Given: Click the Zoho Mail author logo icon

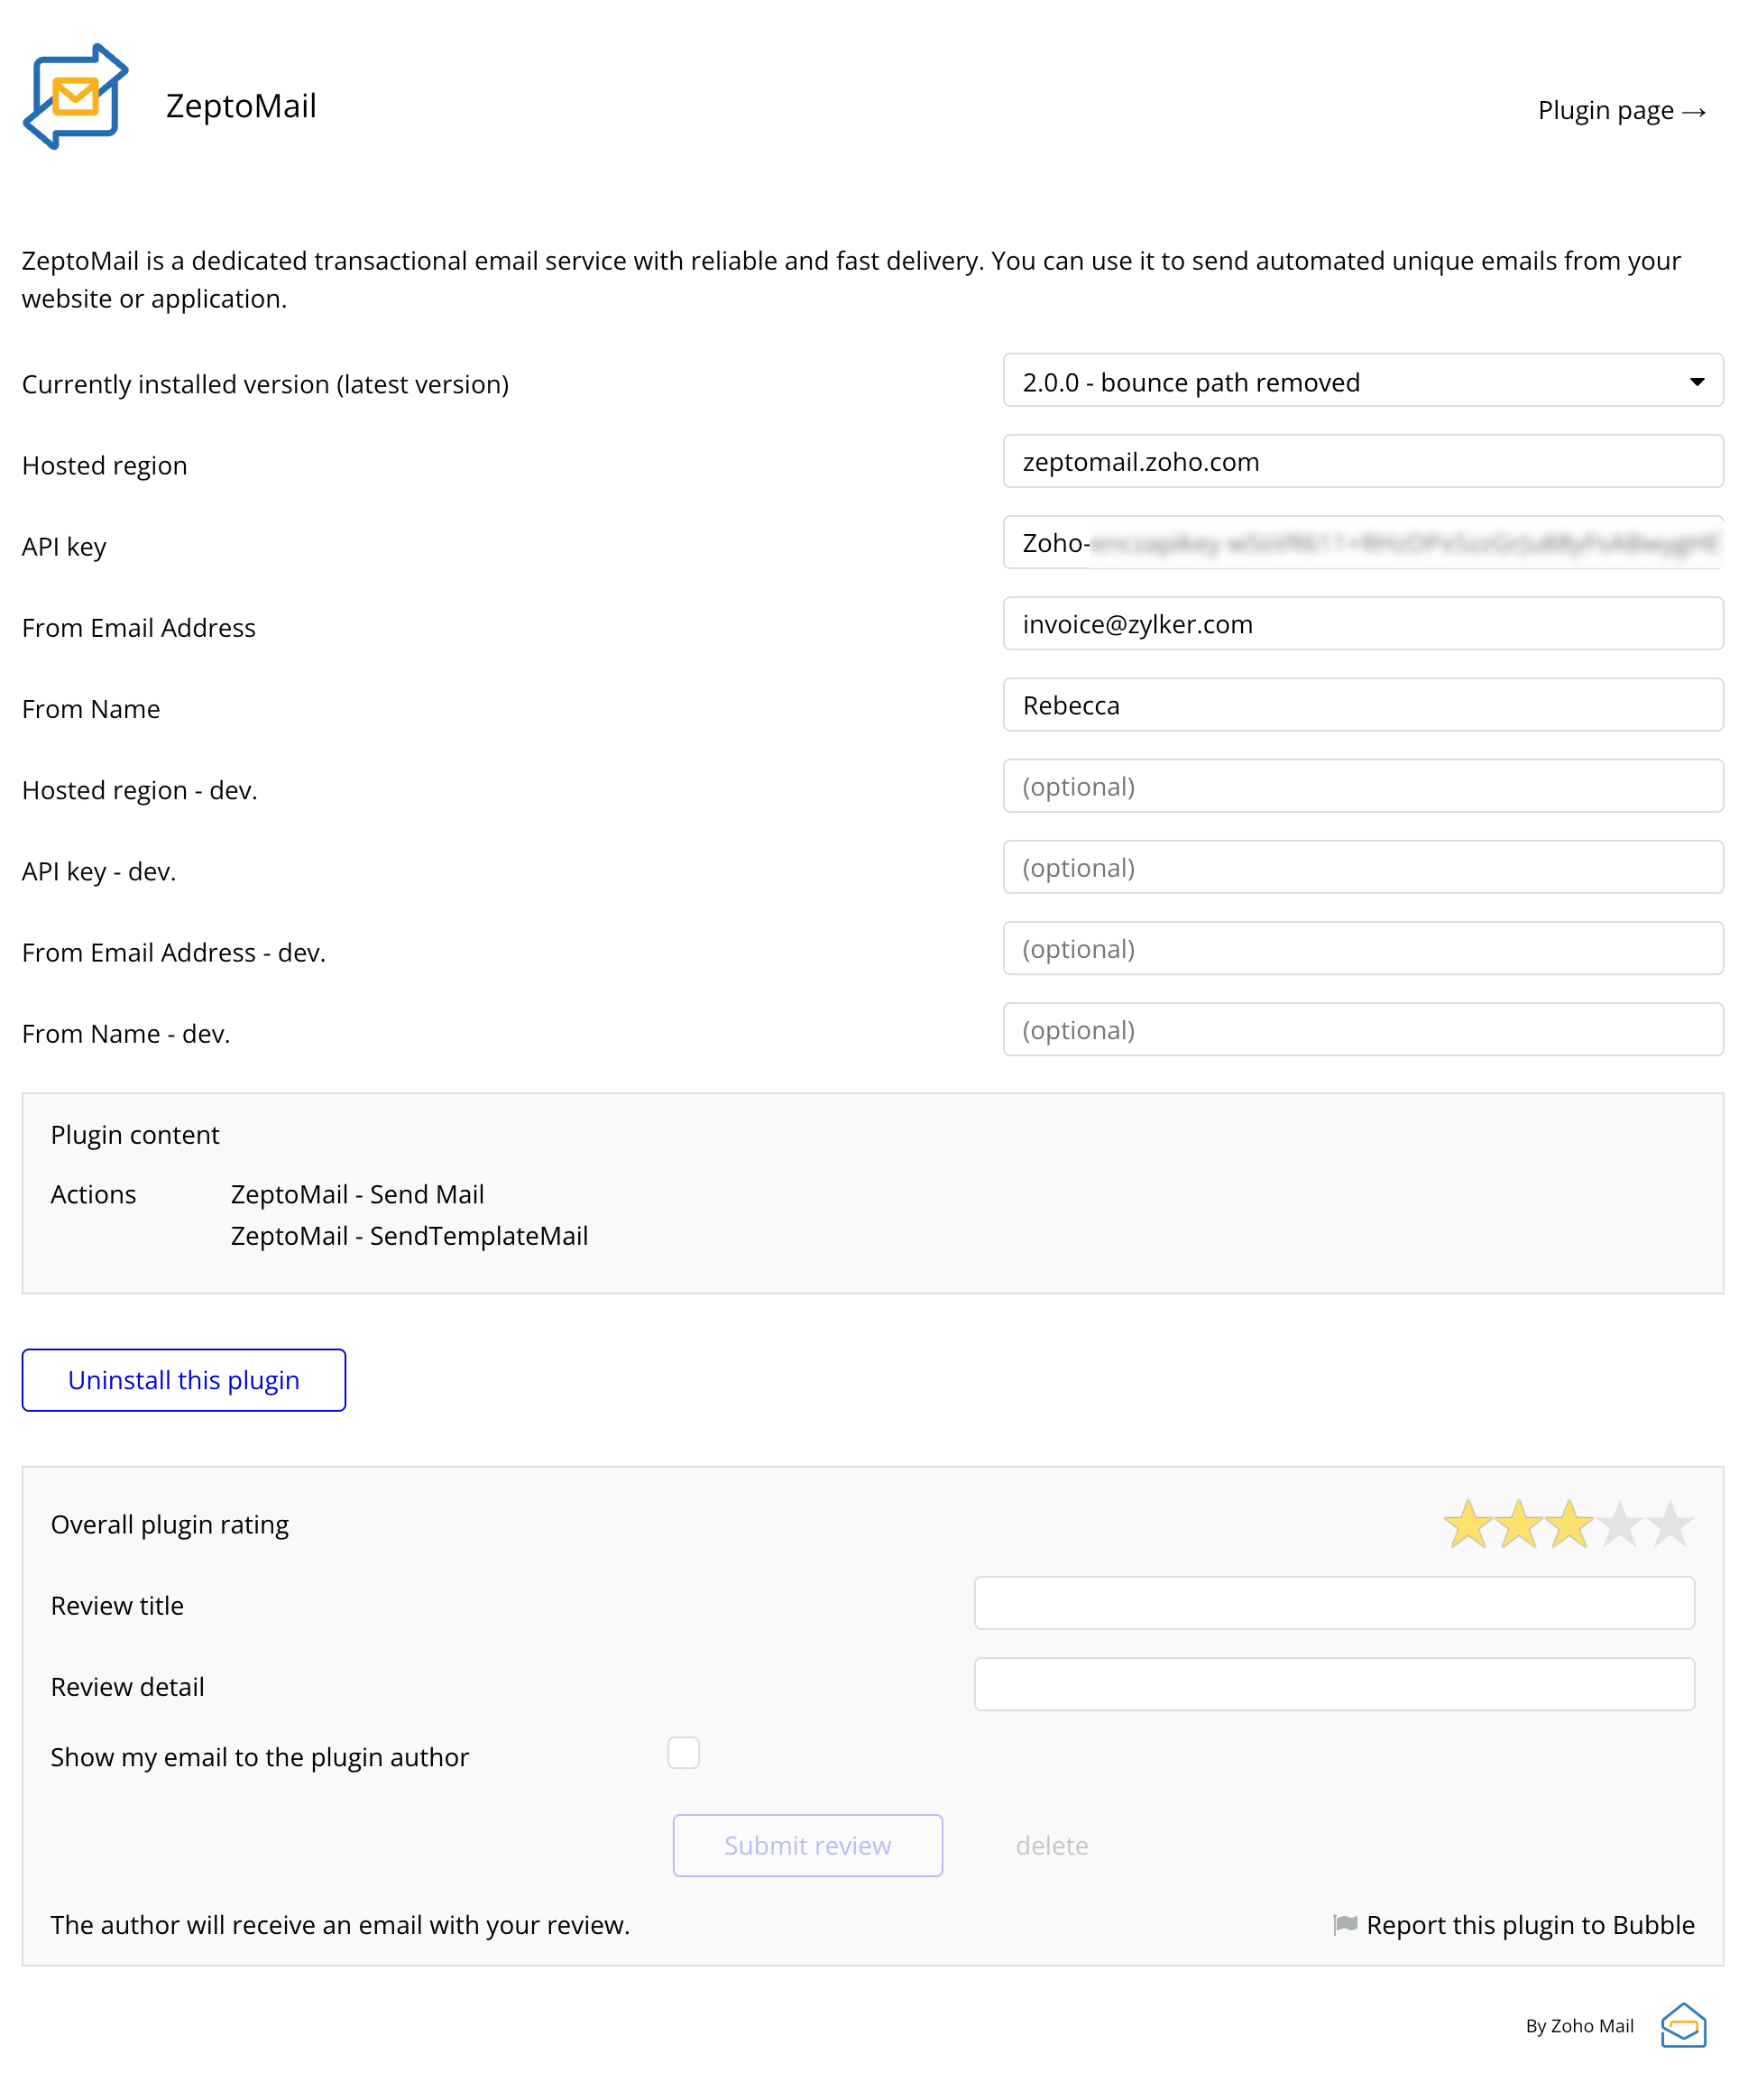Looking at the screenshot, I should (x=1683, y=2025).
